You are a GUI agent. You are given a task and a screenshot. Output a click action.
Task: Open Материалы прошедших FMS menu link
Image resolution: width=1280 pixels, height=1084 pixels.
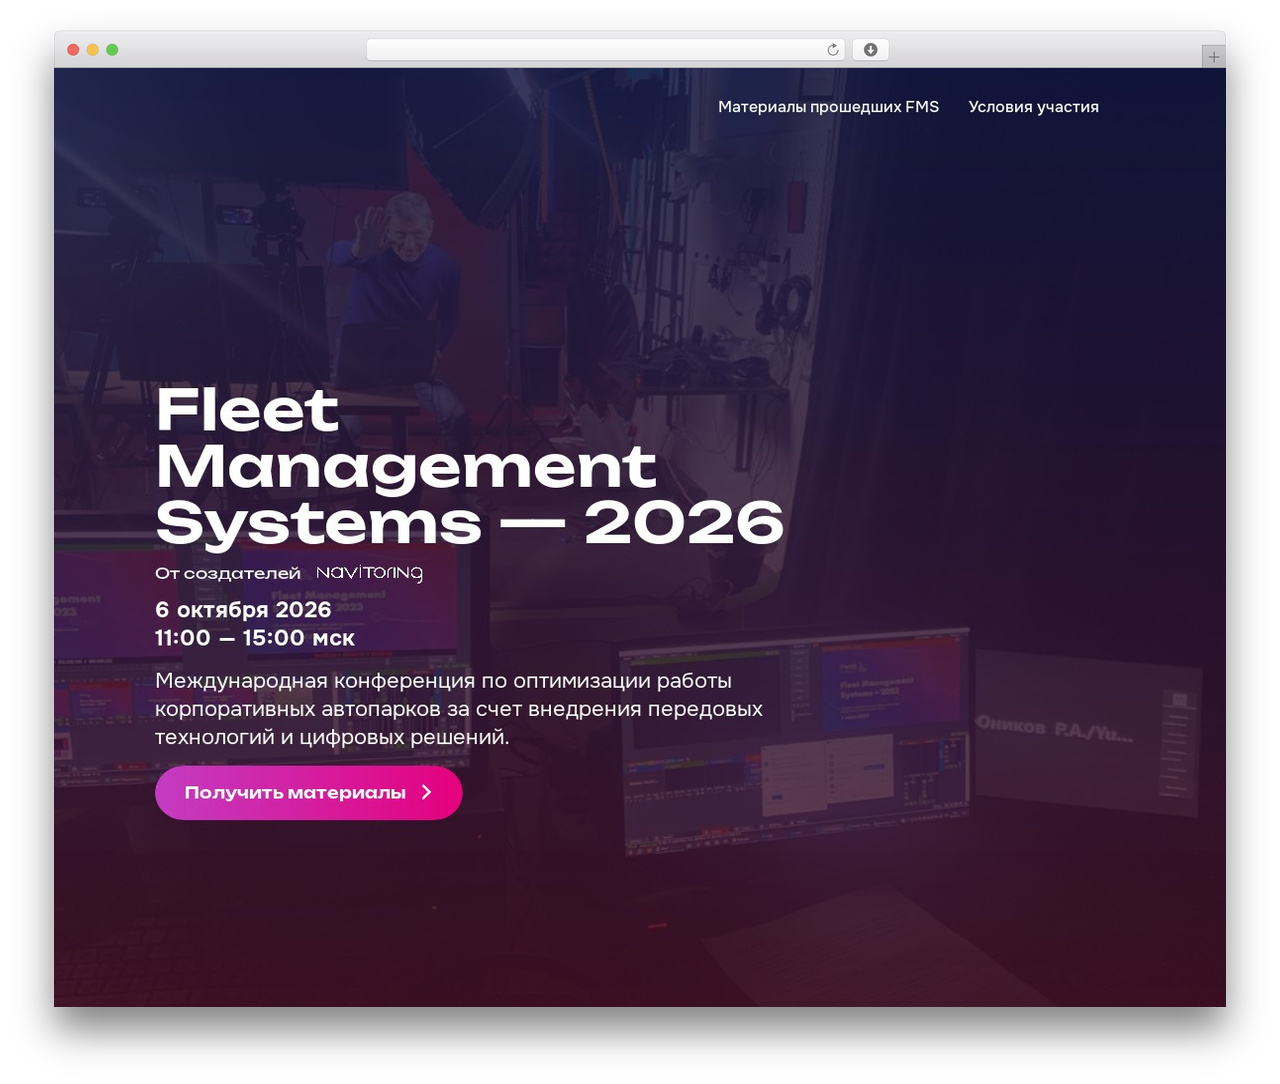[828, 107]
